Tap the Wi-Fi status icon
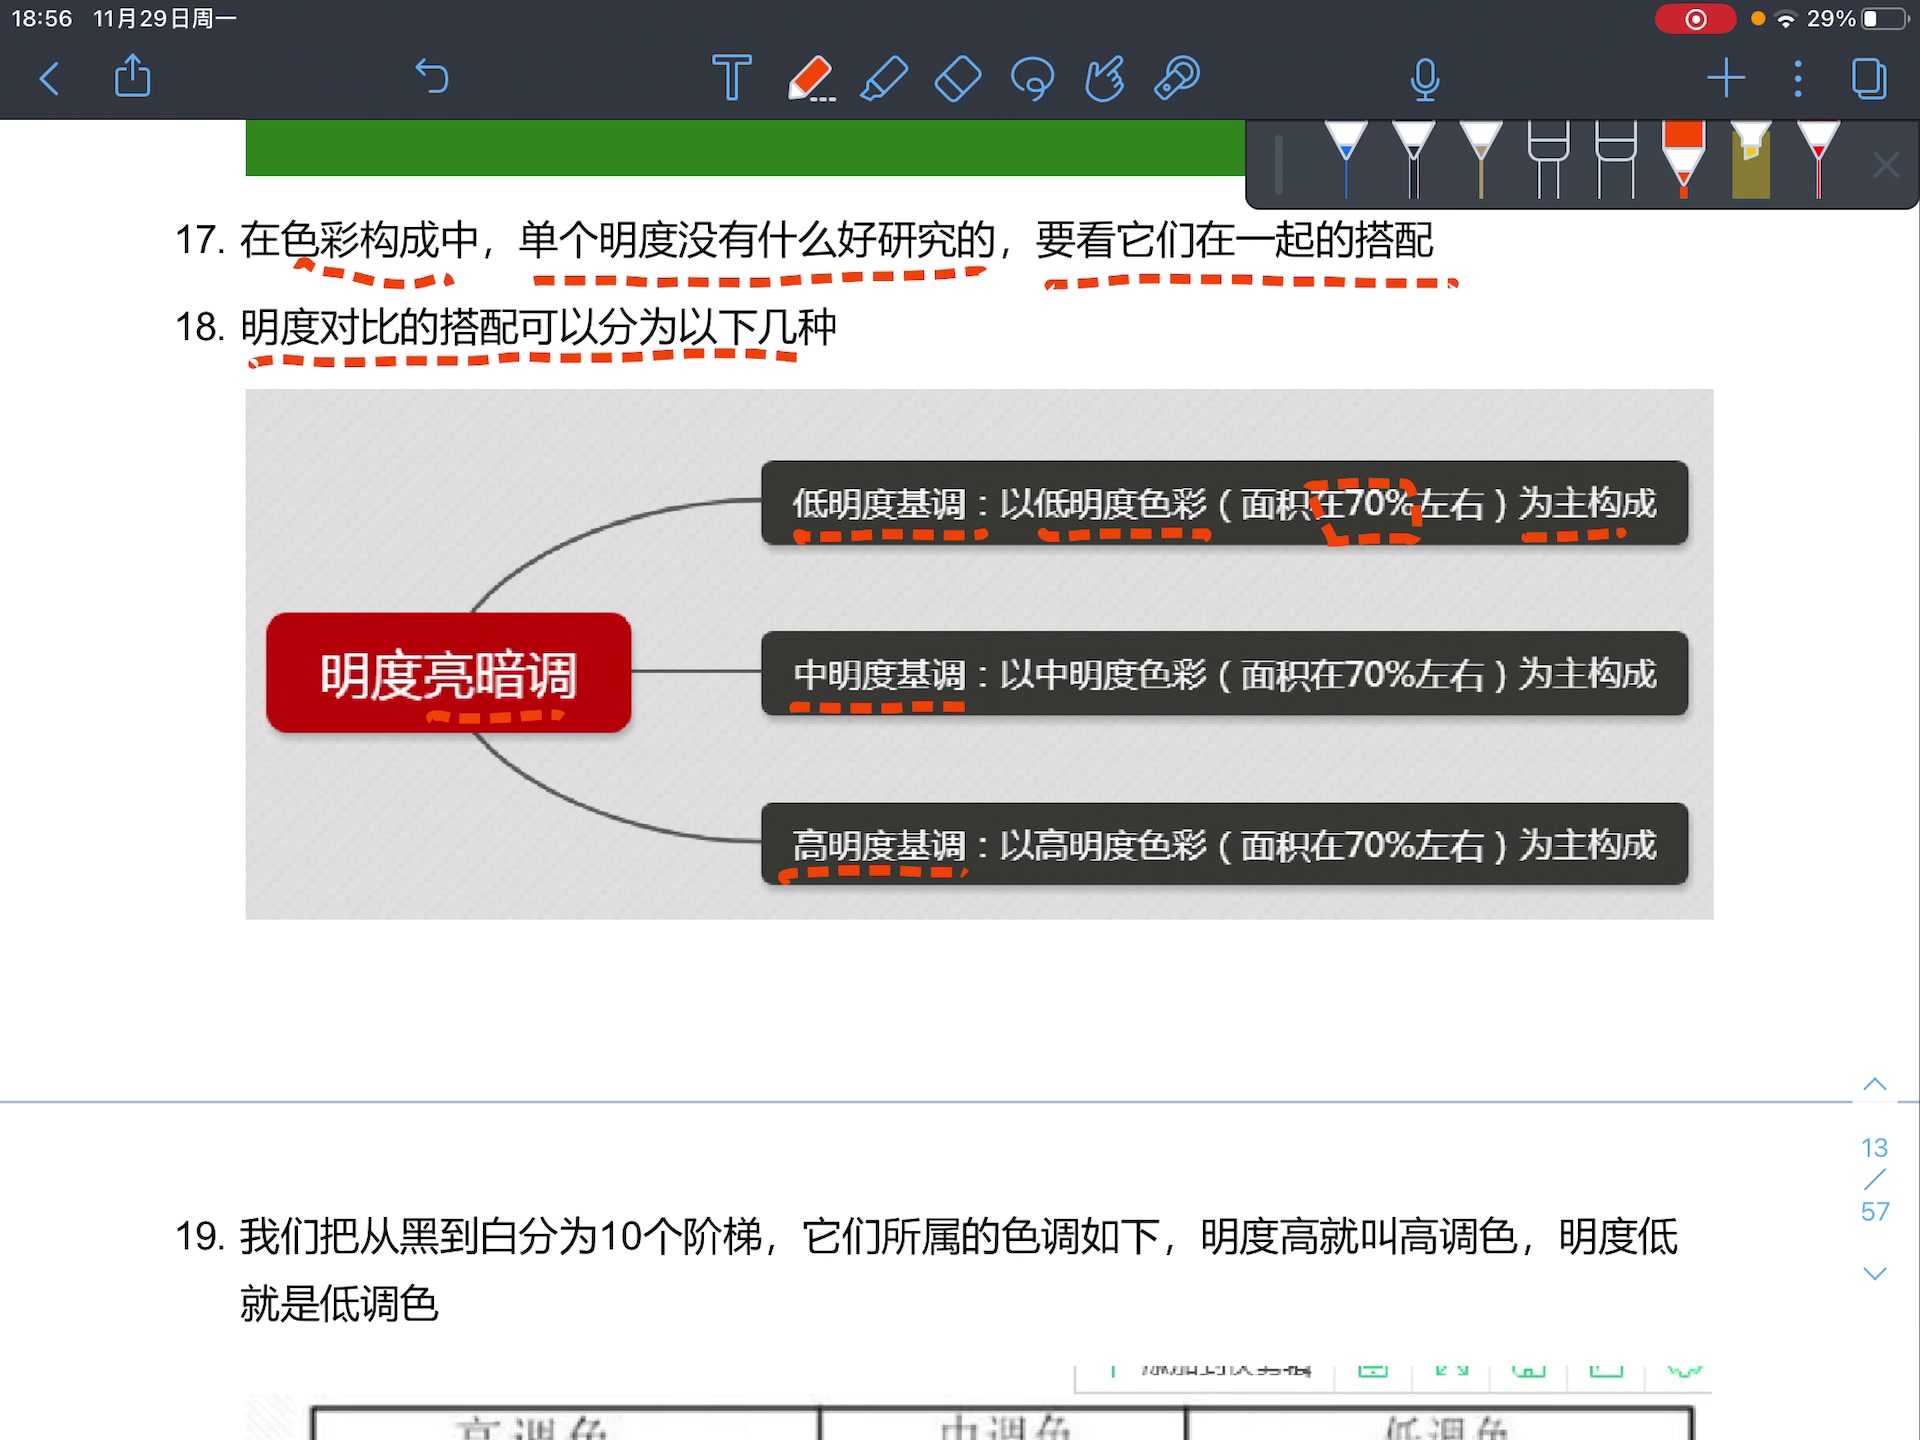1920x1440 pixels. point(1785,19)
